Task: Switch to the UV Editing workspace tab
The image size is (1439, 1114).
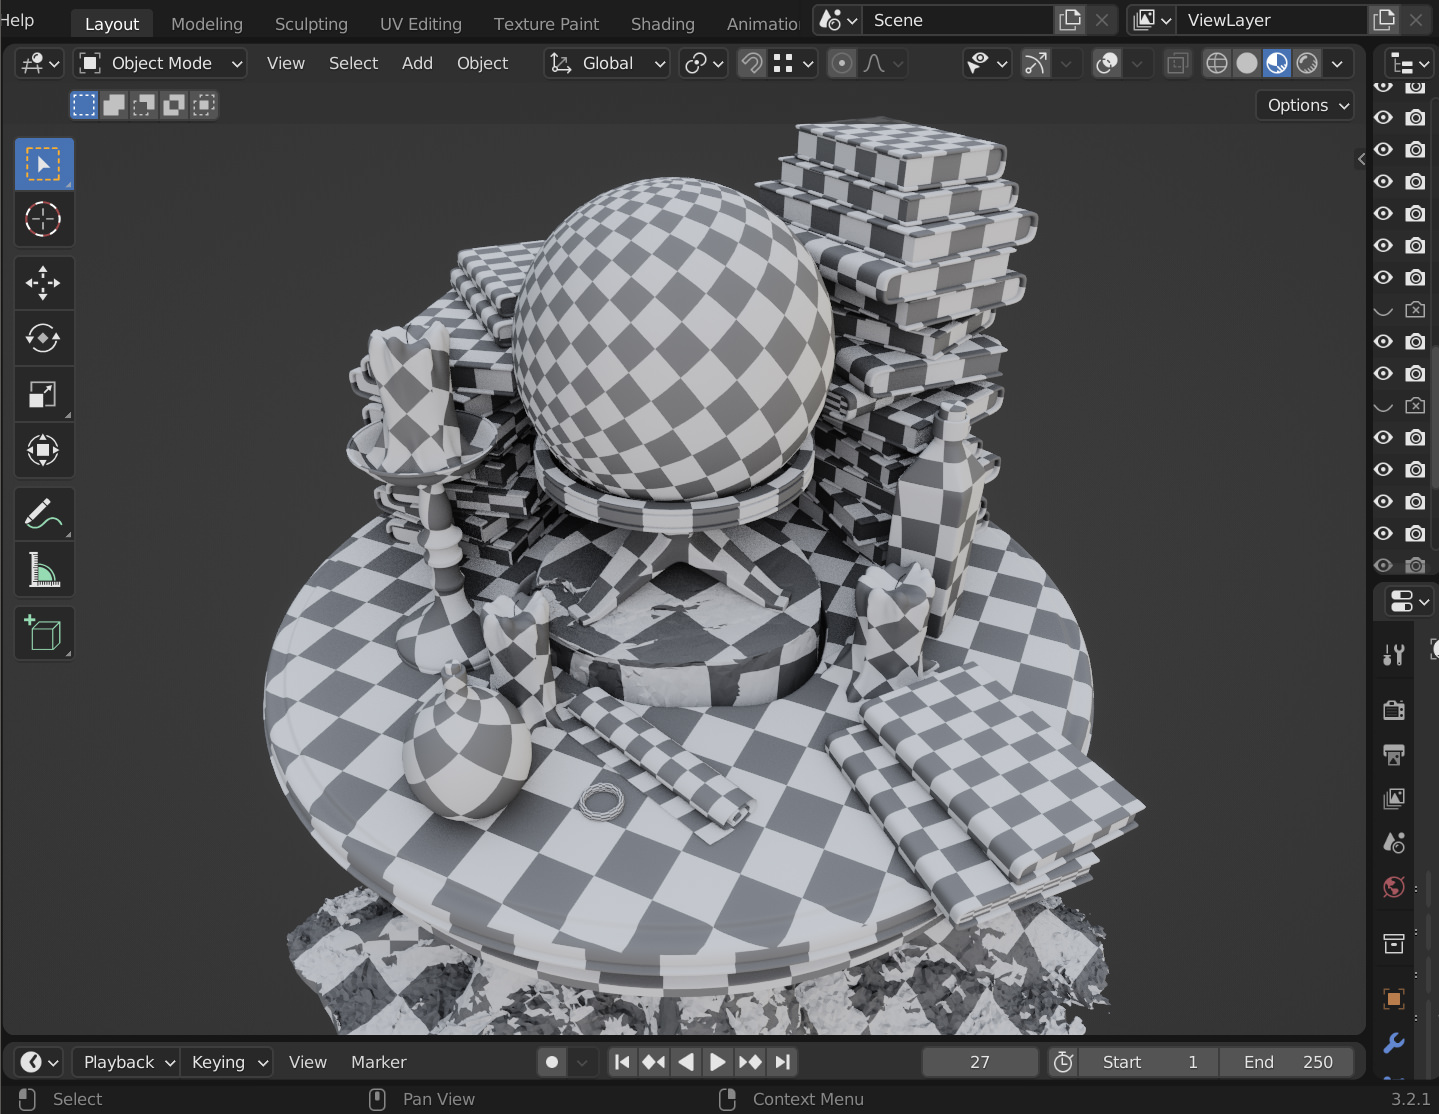Action: [x=420, y=23]
